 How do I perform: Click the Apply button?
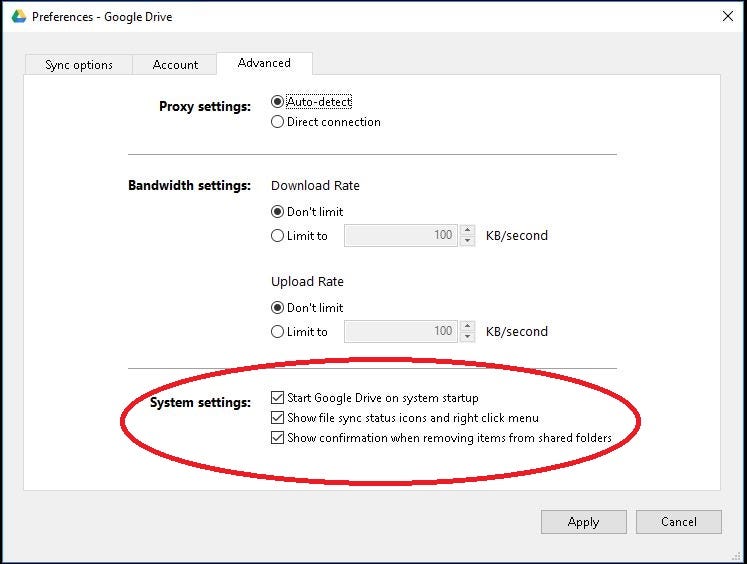584,522
